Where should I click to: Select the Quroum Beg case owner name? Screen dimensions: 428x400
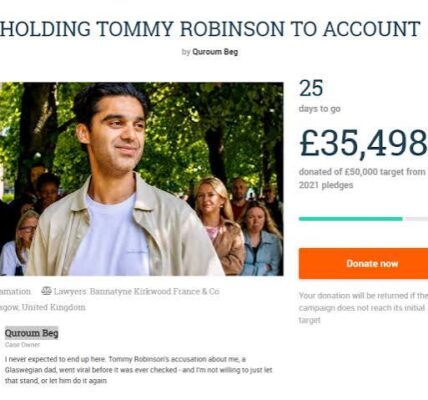point(32,333)
